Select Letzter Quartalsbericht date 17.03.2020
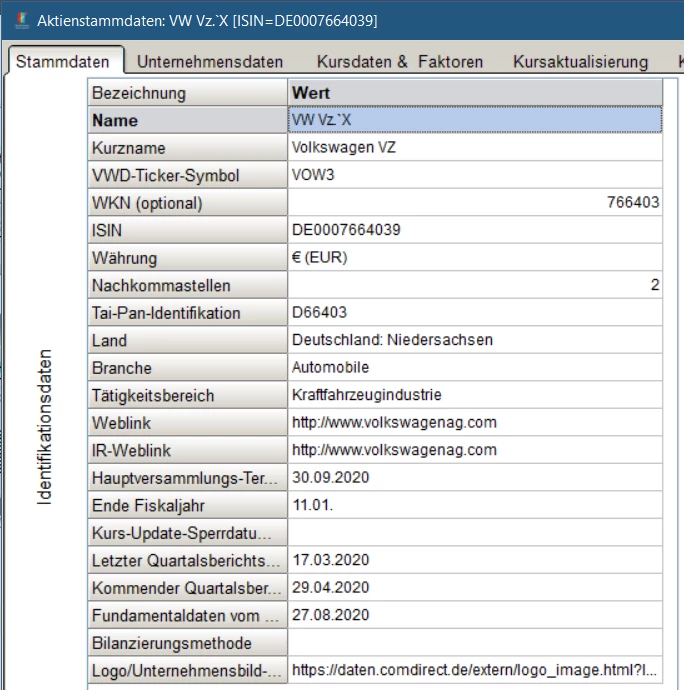Image resolution: width=684 pixels, height=690 pixels. [475, 560]
